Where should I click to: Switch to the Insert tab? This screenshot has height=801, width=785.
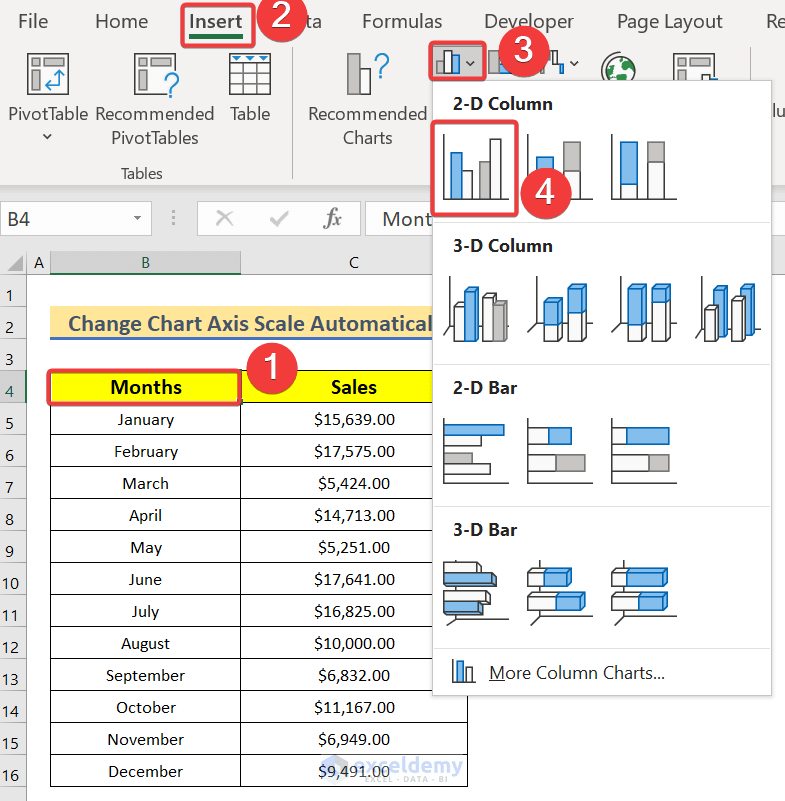click(x=216, y=22)
